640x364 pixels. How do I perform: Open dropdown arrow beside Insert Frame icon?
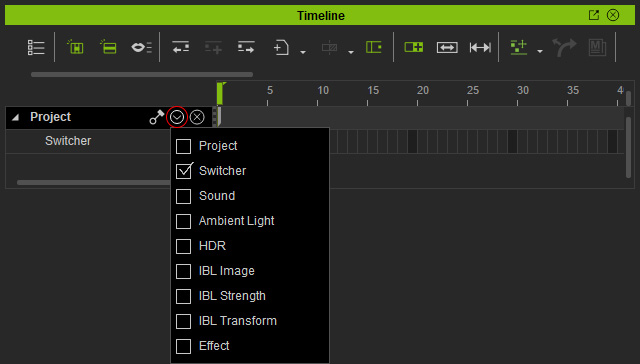tap(303, 52)
